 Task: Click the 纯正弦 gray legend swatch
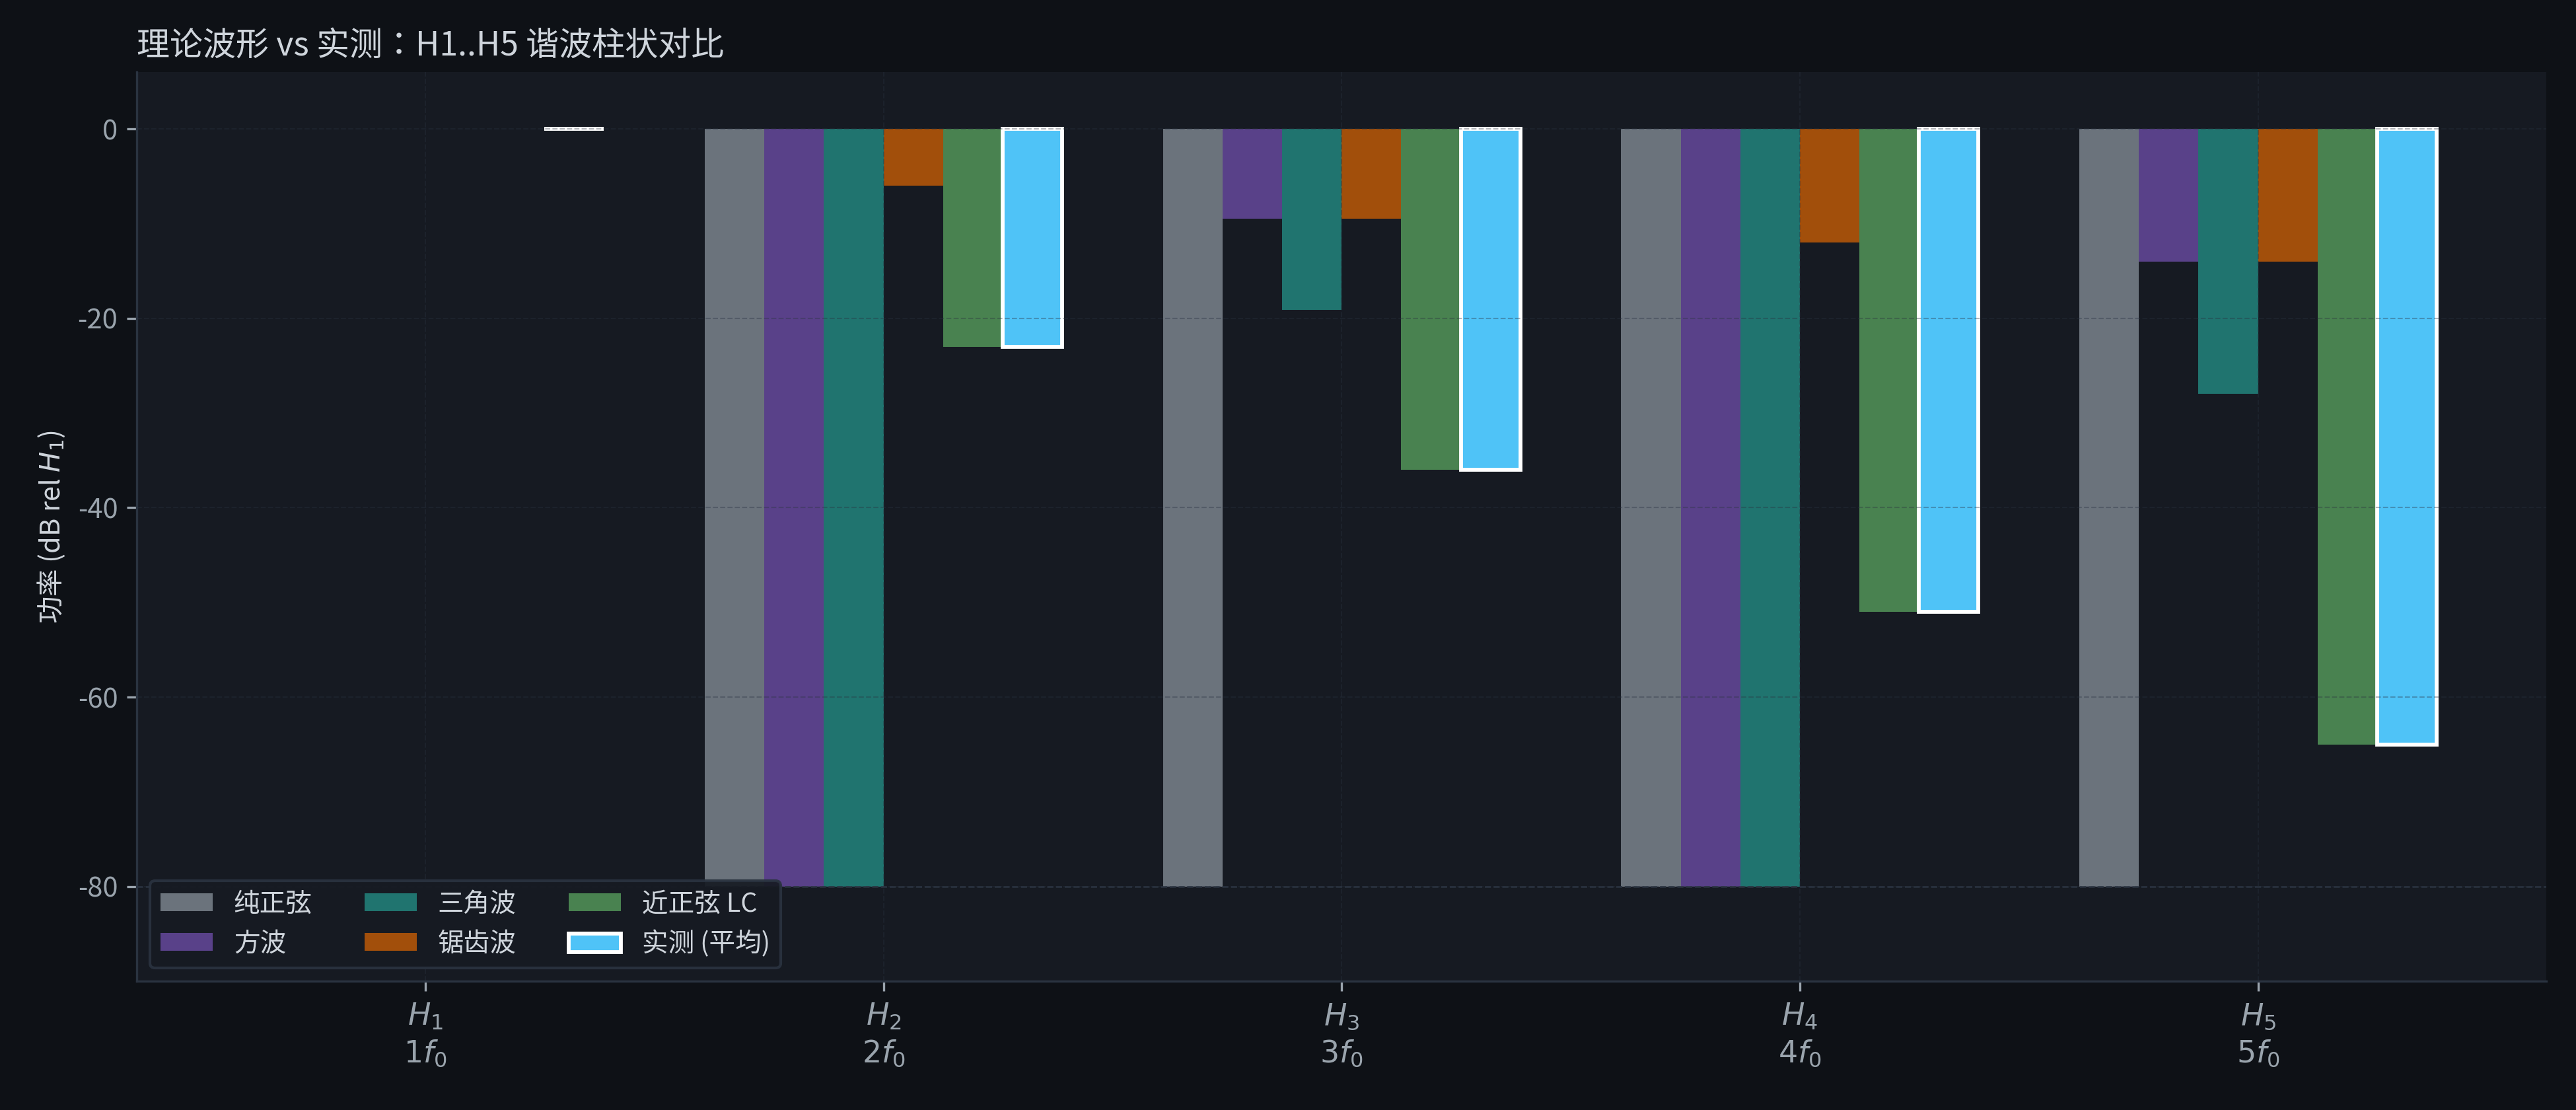tap(186, 902)
